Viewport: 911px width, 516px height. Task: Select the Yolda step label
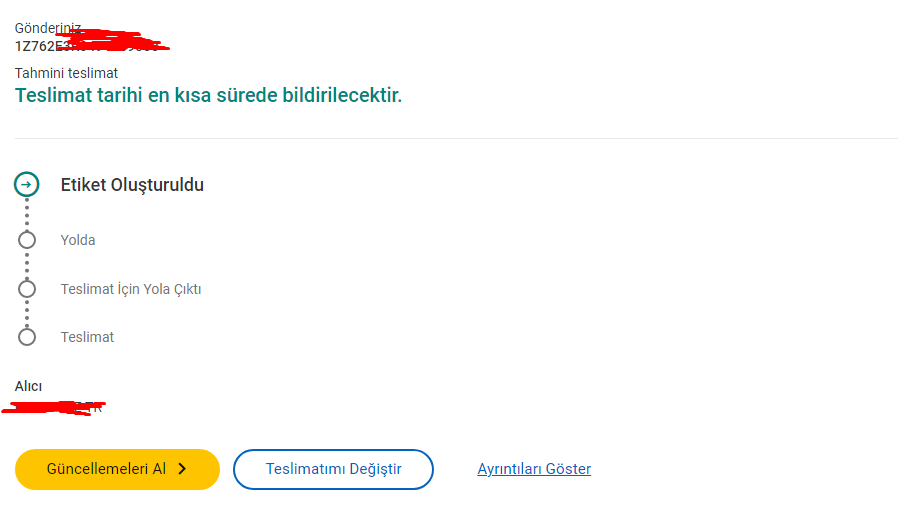[x=78, y=240]
